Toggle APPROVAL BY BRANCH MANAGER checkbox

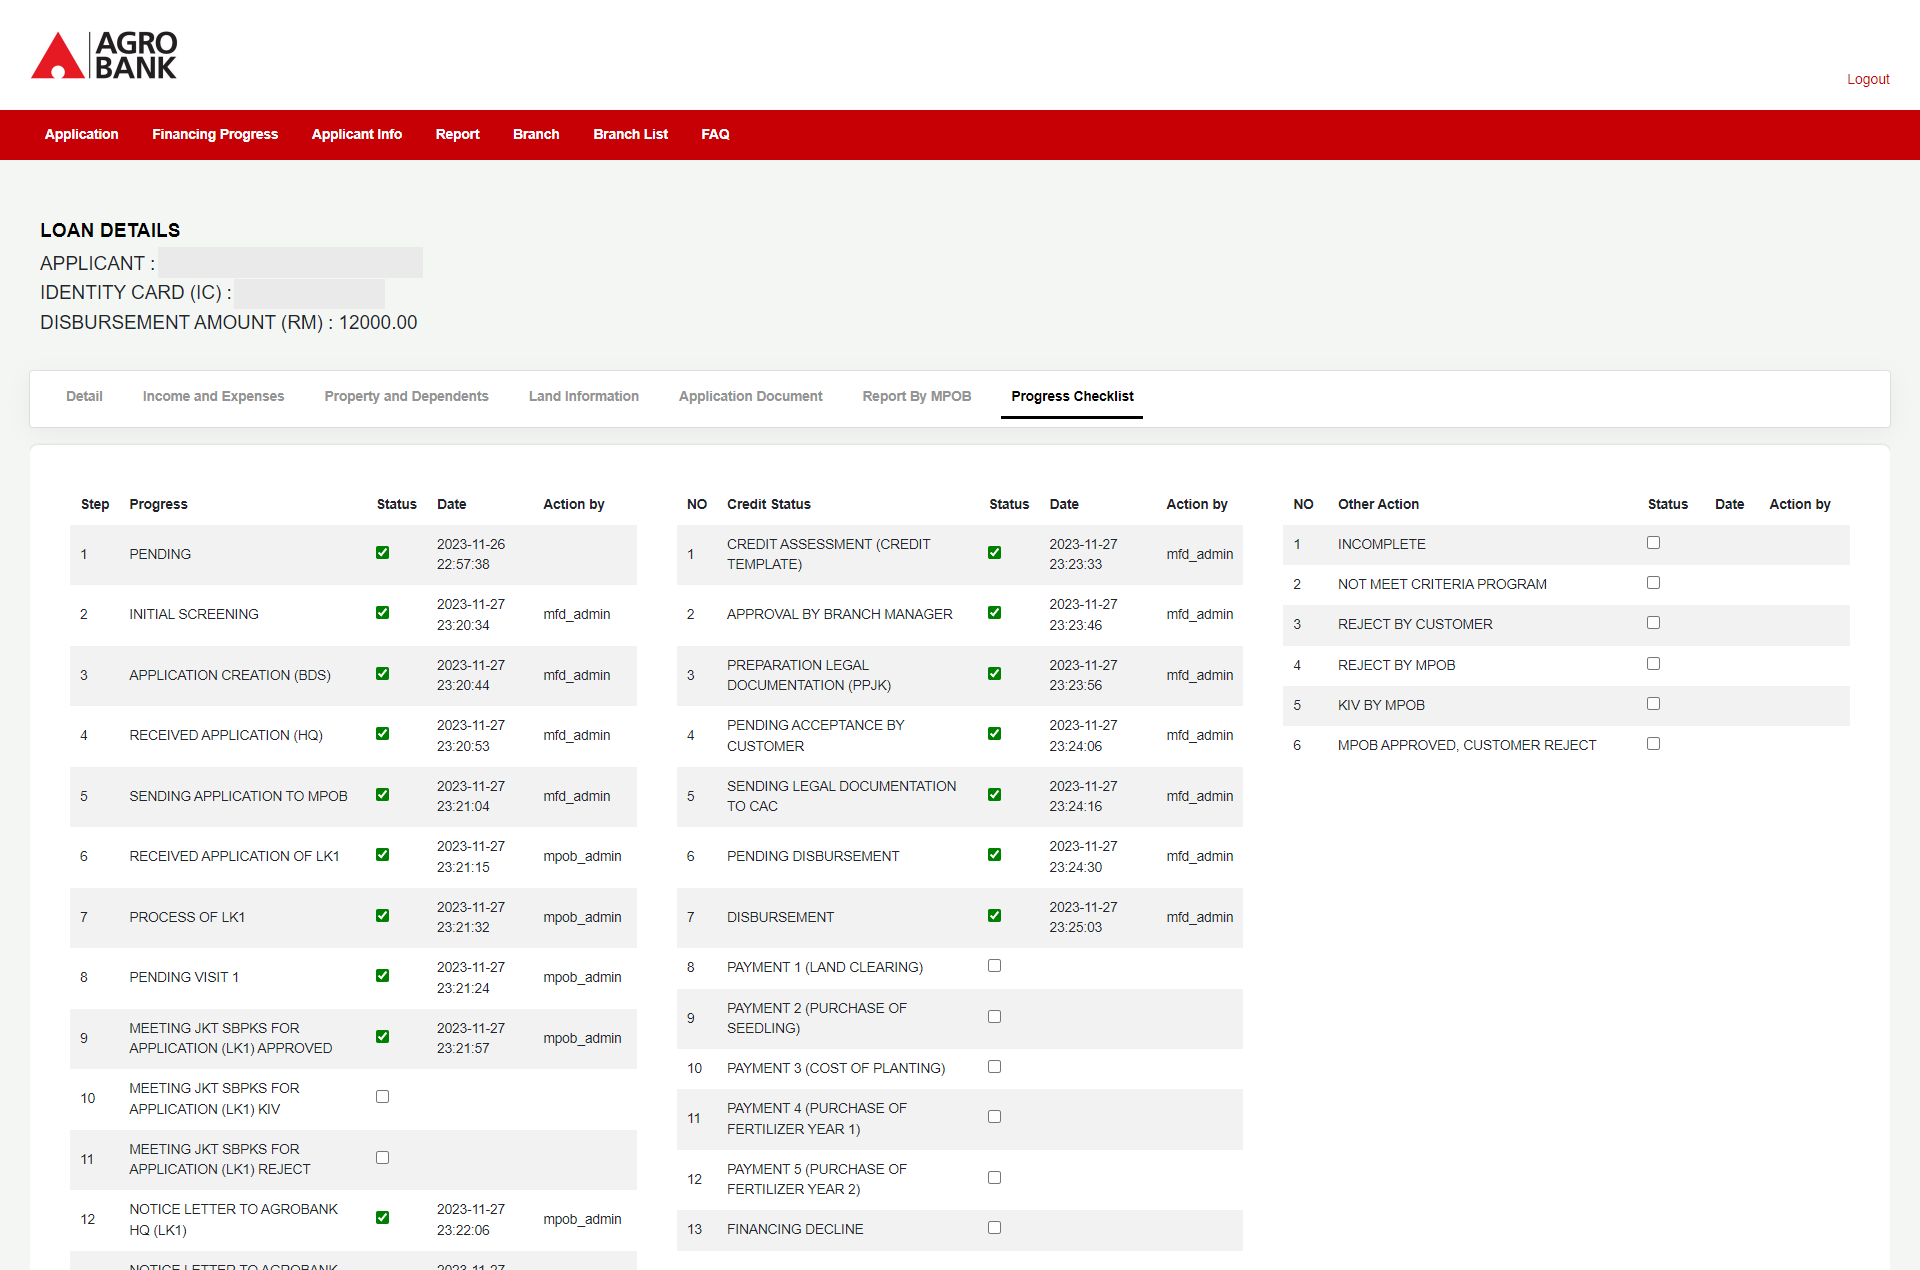point(994,613)
